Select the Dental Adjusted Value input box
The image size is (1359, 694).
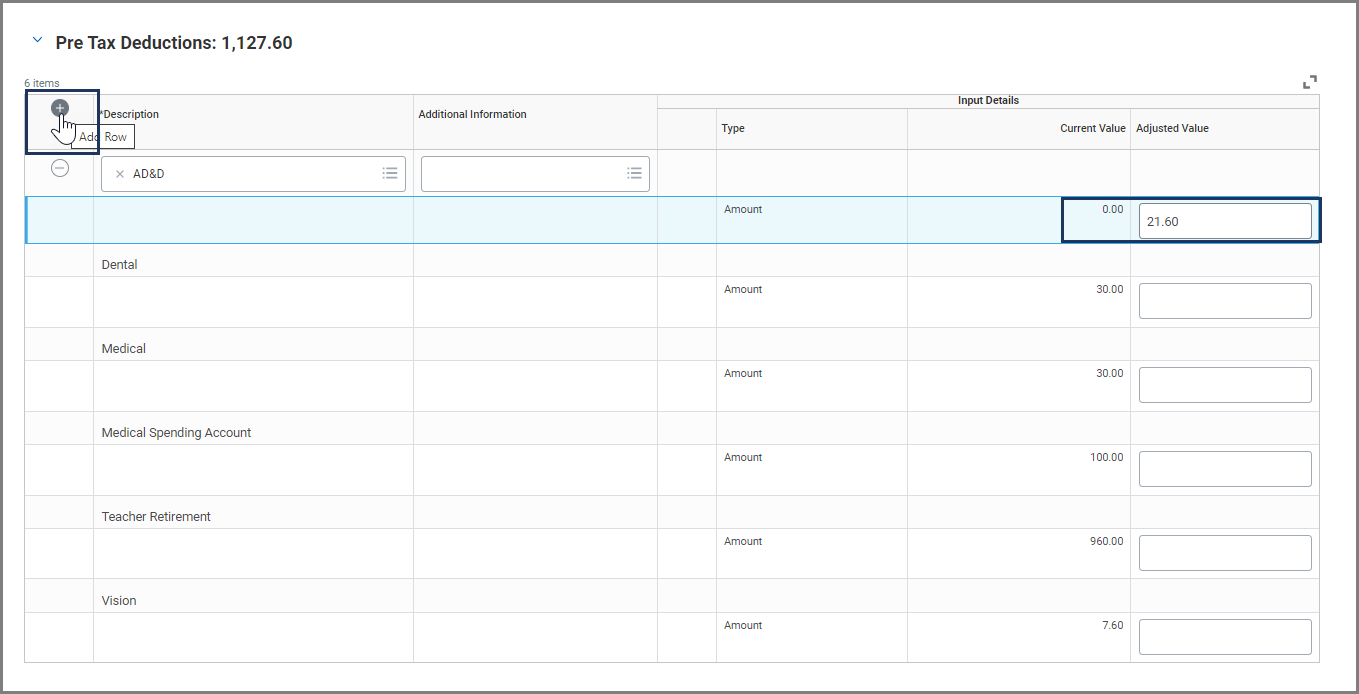(1224, 301)
